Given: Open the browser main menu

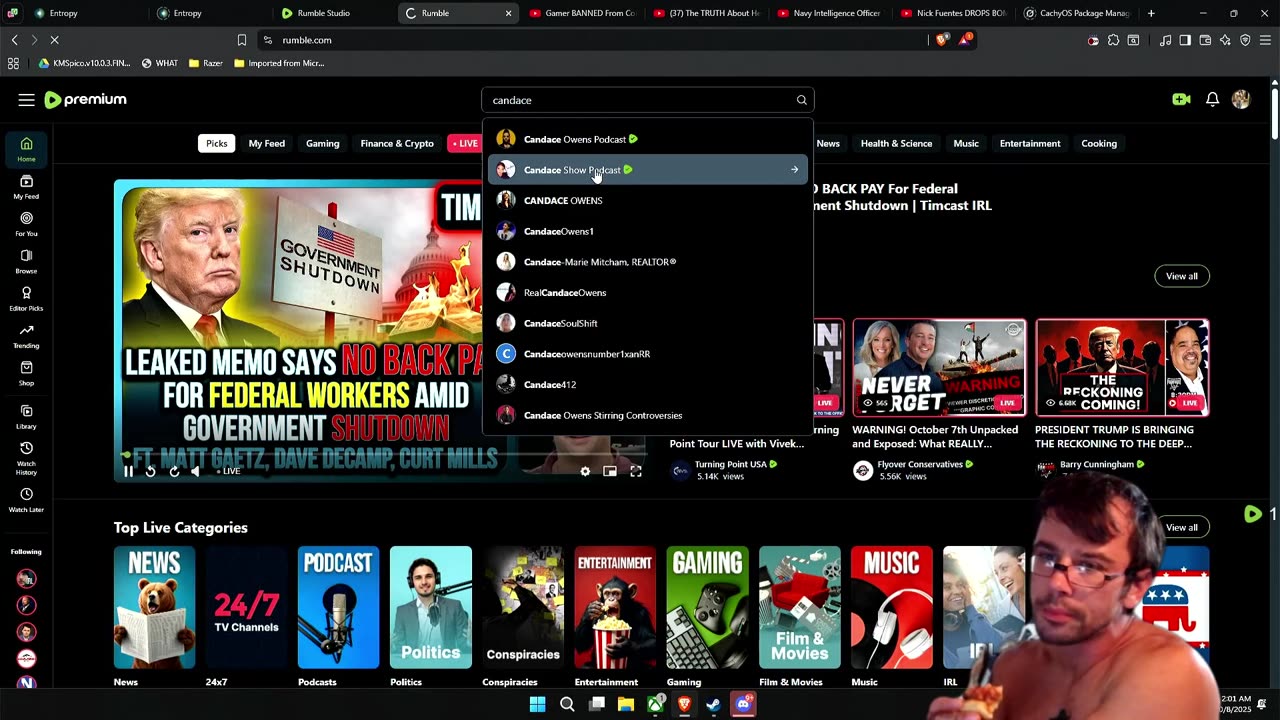Looking at the screenshot, I should click(x=1265, y=40).
